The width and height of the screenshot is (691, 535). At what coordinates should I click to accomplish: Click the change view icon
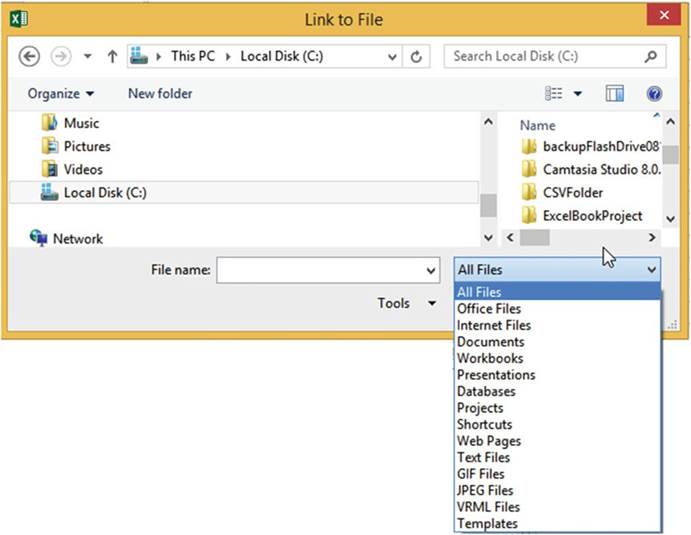pyautogui.click(x=554, y=94)
